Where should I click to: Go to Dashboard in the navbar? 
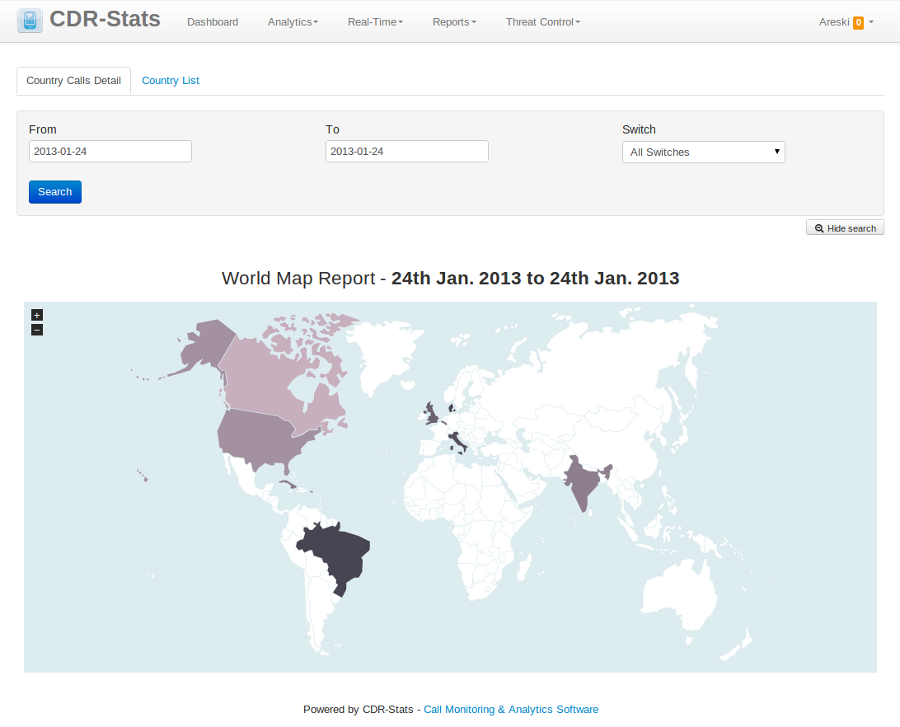tap(212, 22)
